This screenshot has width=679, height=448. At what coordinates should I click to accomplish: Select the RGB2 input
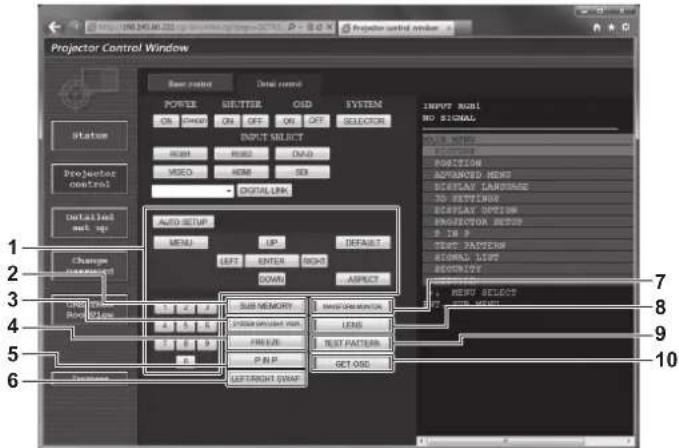pyautogui.click(x=241, y=154)
